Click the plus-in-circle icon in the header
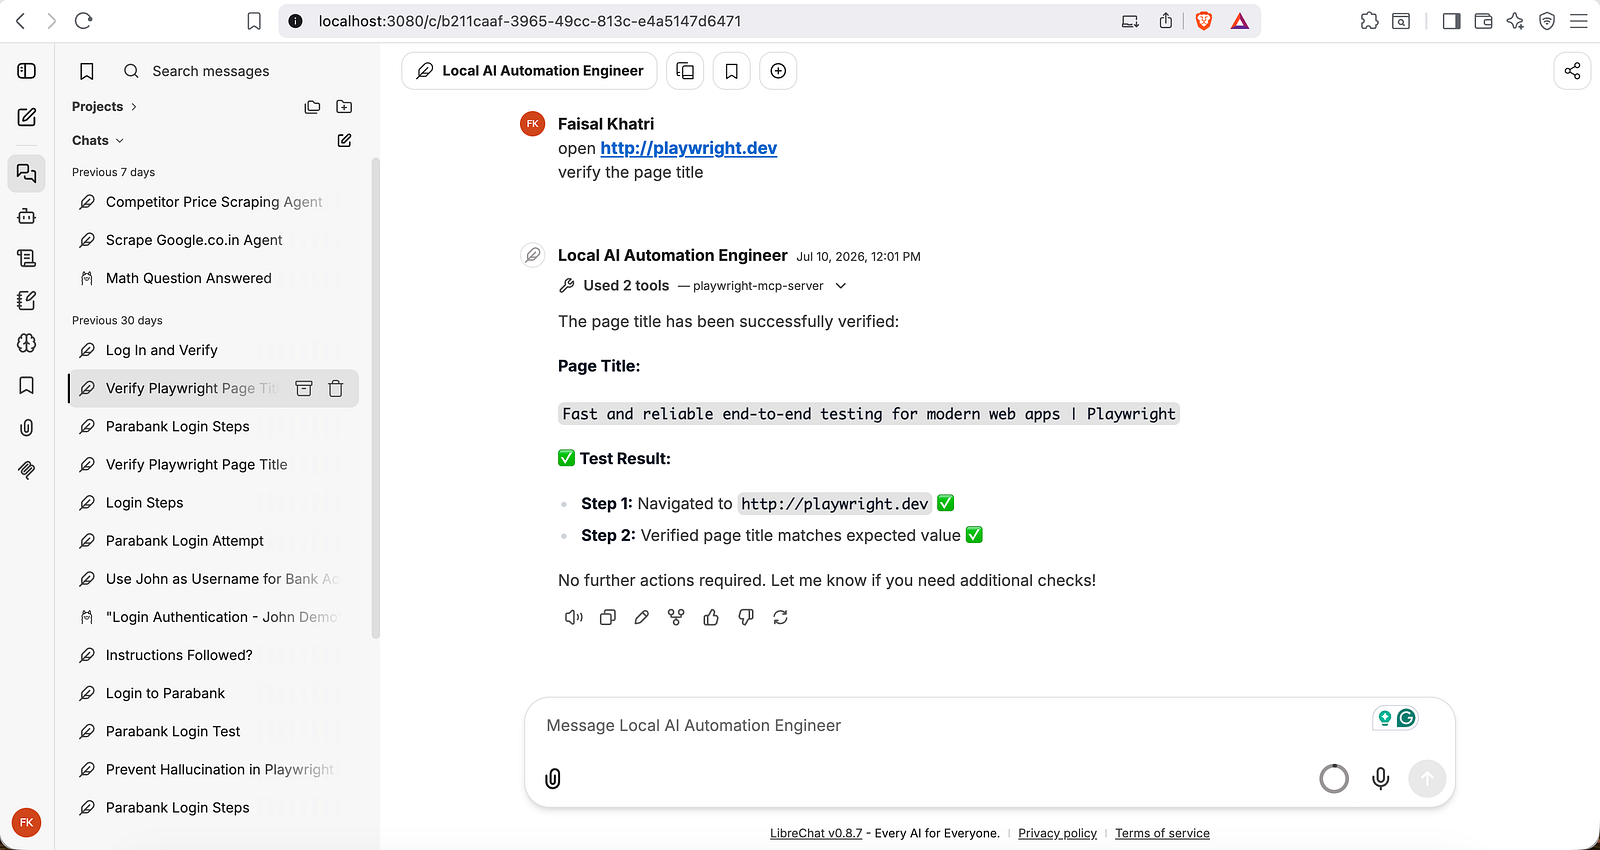Screen dimensions: 1600x850 (778, 71)
